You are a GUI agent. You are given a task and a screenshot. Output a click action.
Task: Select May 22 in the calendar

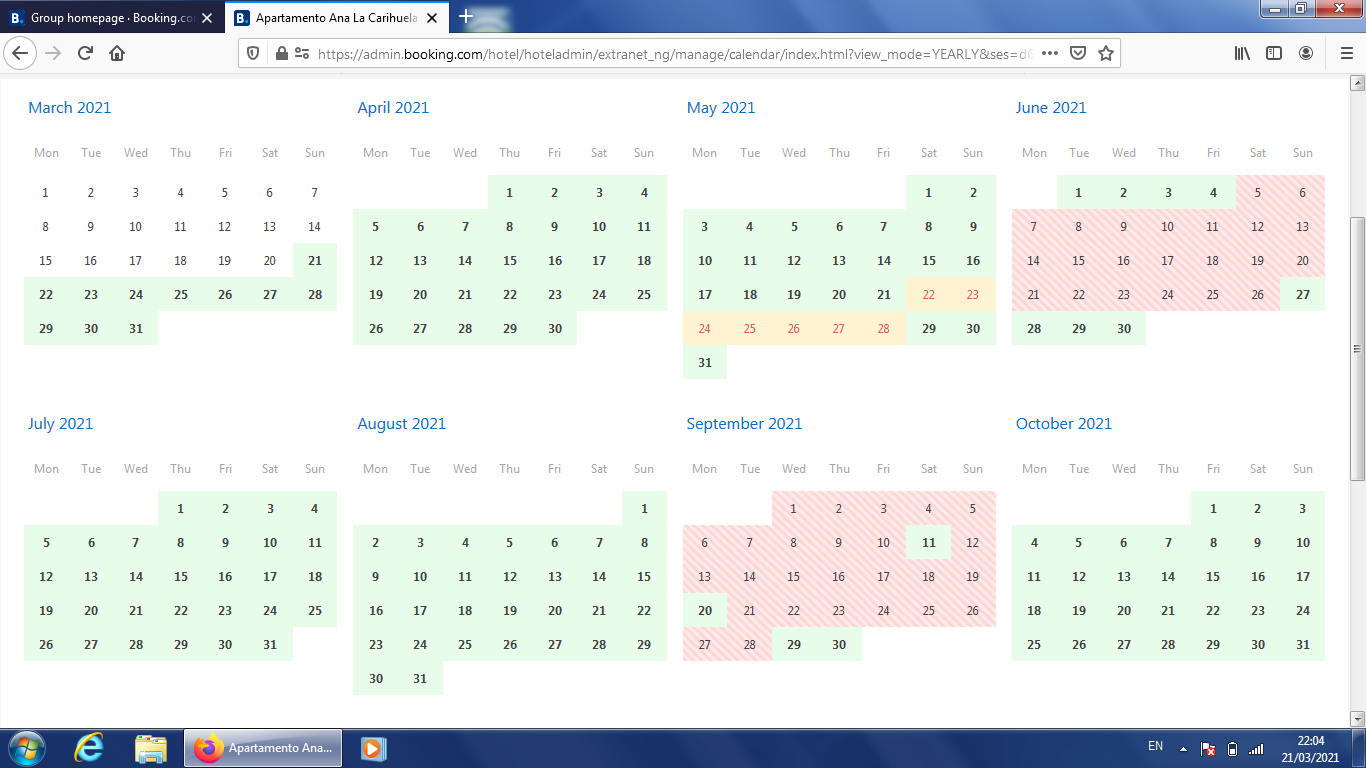(928, 294)
